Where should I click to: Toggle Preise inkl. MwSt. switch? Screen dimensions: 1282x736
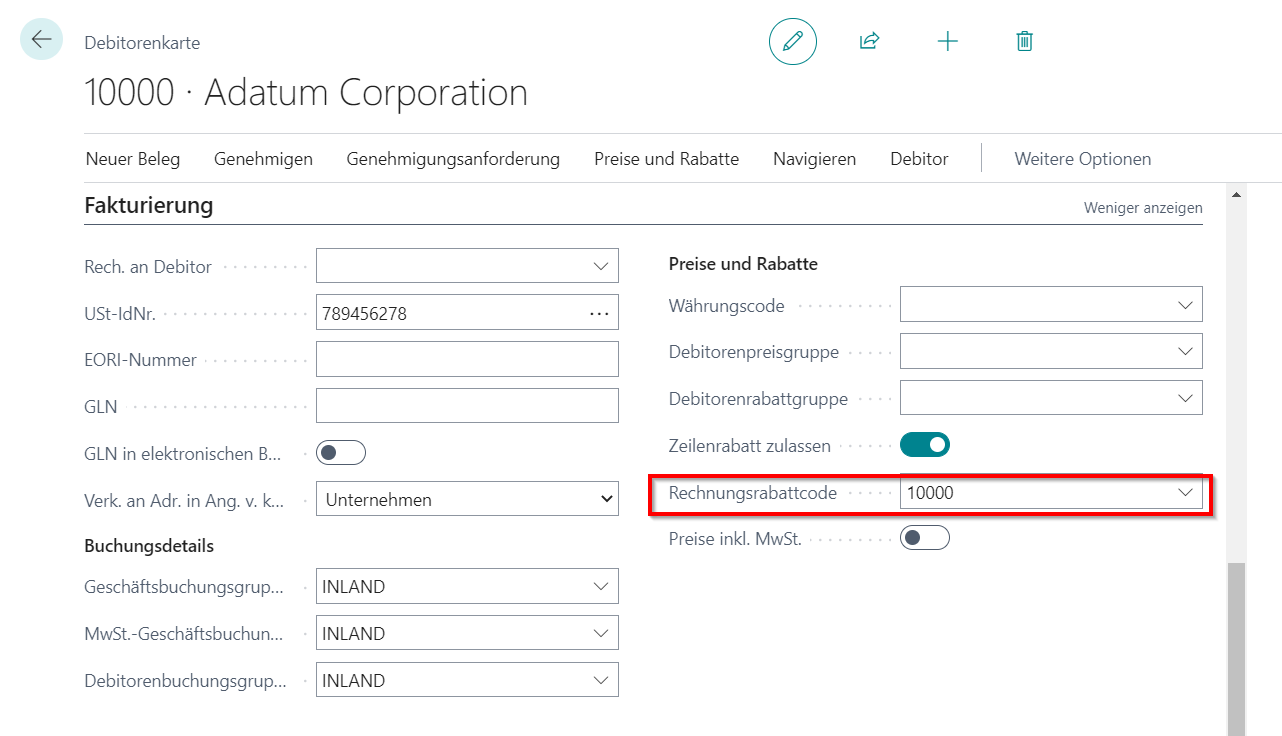click(925, 538)
